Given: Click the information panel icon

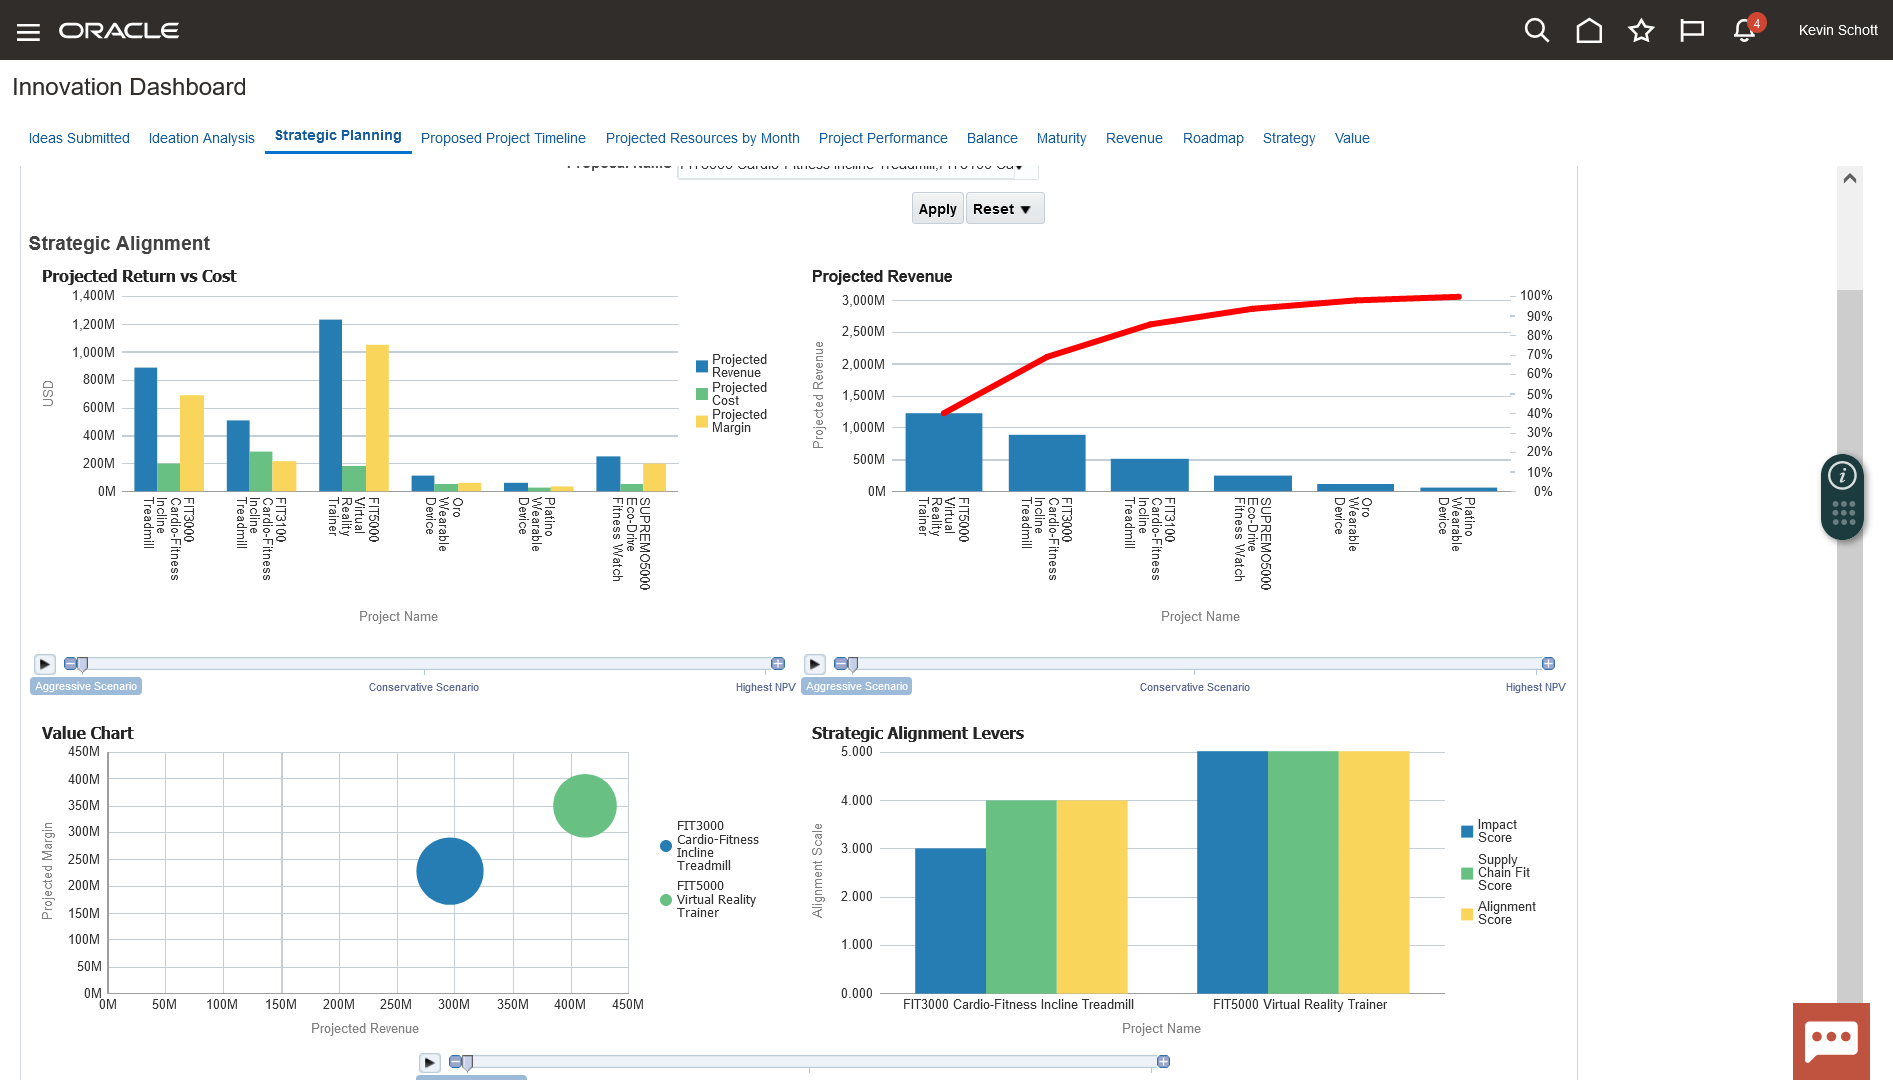Looking at the screenshot, I should point(1842,476).
